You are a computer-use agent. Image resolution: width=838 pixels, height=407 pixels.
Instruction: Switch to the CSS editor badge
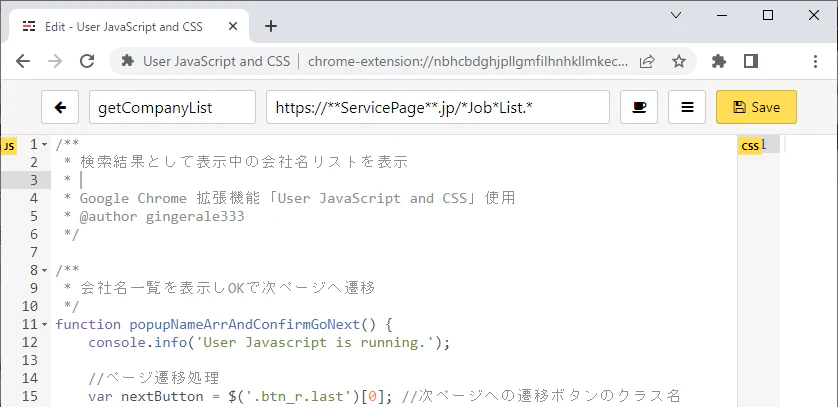(750, 146)
